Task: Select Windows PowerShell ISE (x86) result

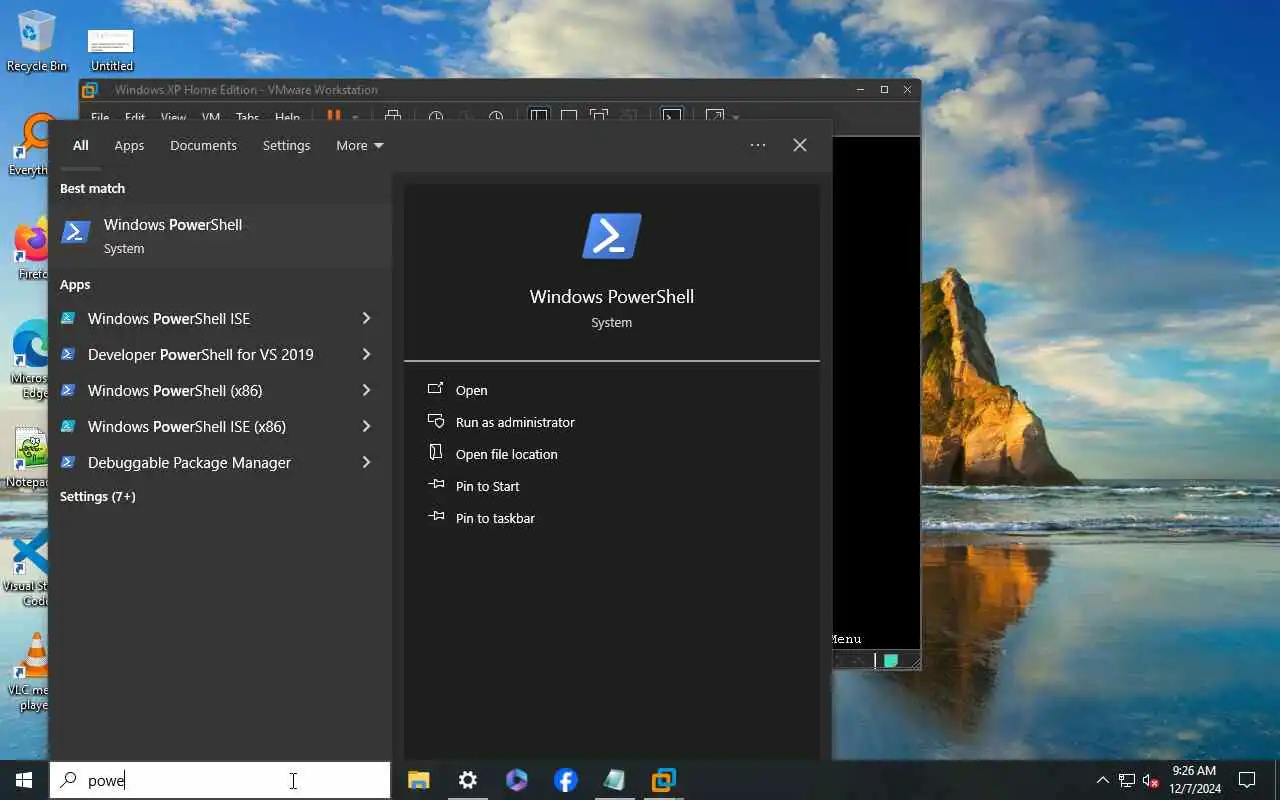Action: [203, 426]
